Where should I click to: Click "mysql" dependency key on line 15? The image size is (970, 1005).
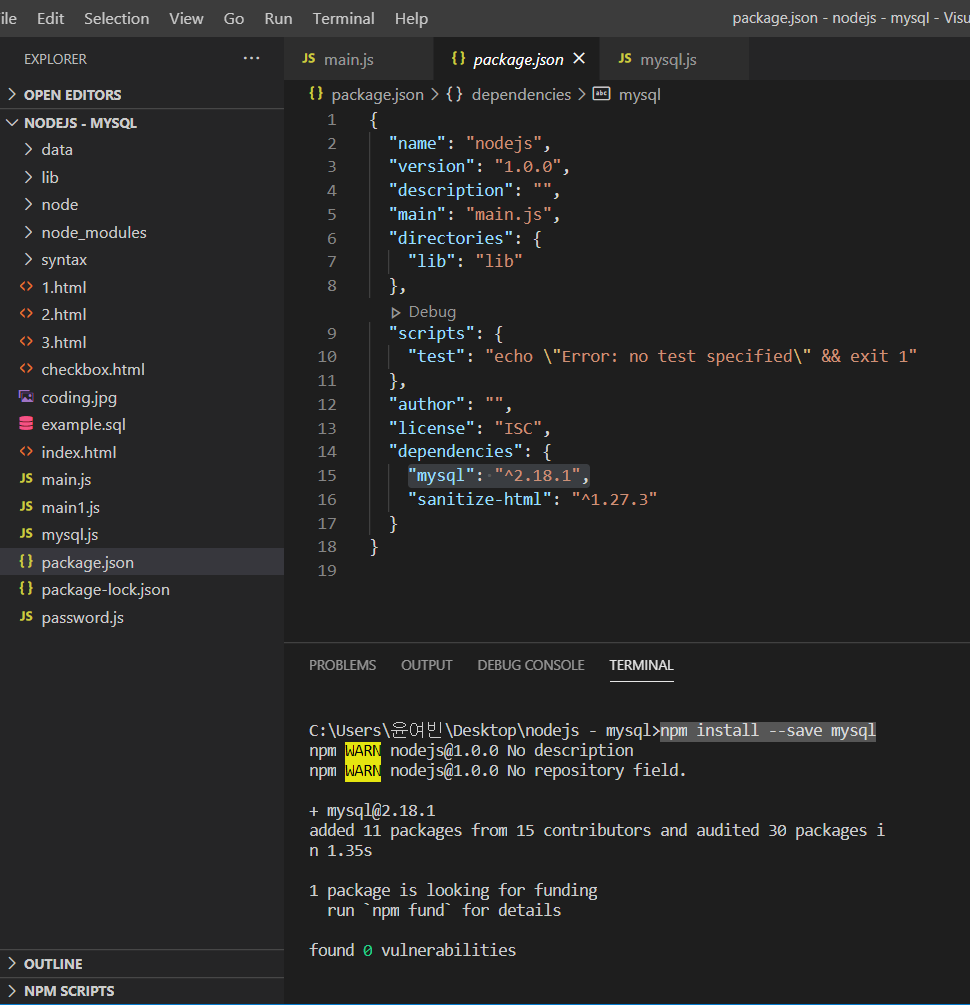[441, 476]
